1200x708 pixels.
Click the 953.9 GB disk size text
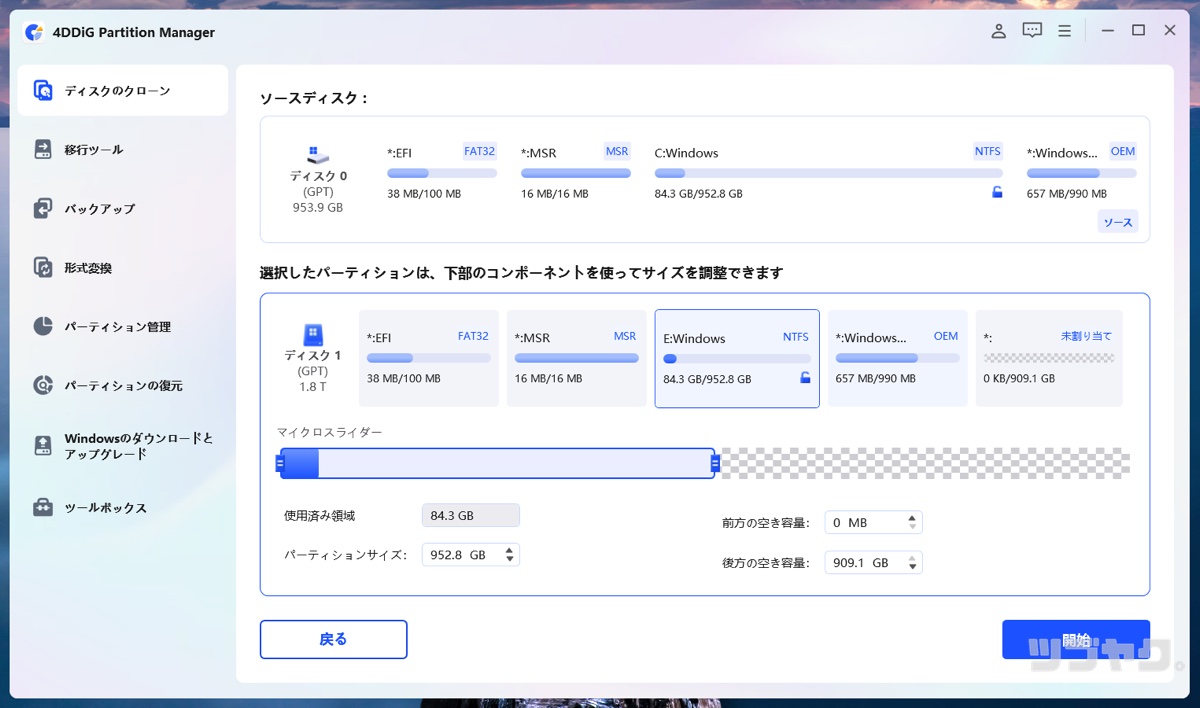[x=318, y=207]
